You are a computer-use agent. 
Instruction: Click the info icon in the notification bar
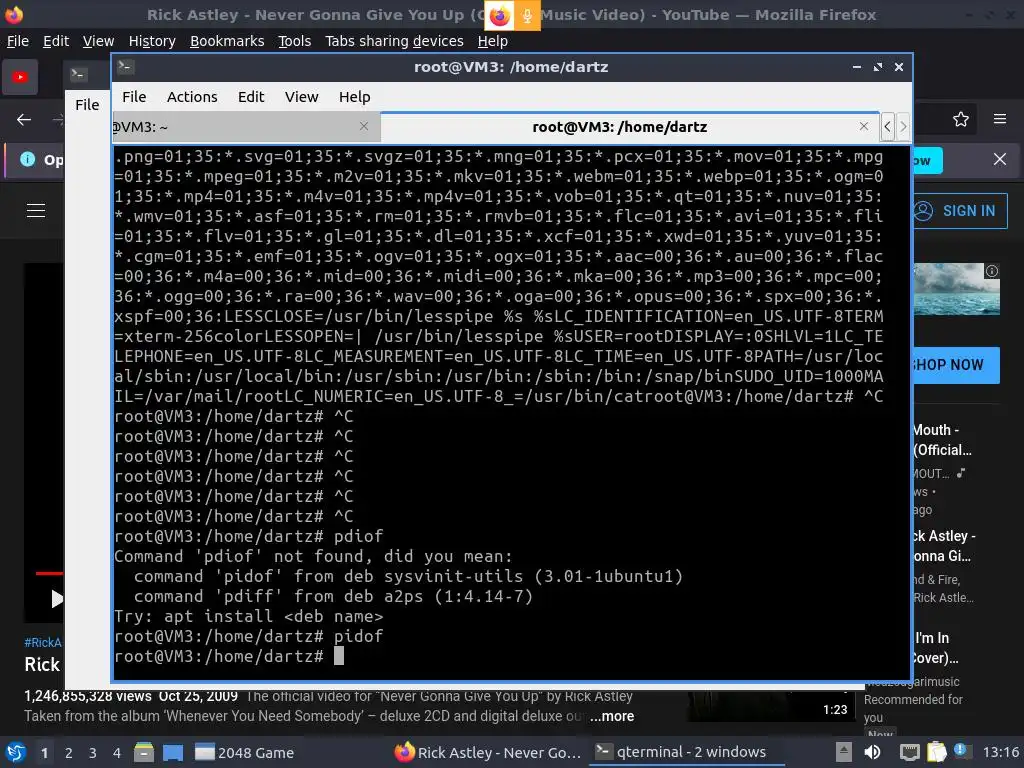[27, 159]
